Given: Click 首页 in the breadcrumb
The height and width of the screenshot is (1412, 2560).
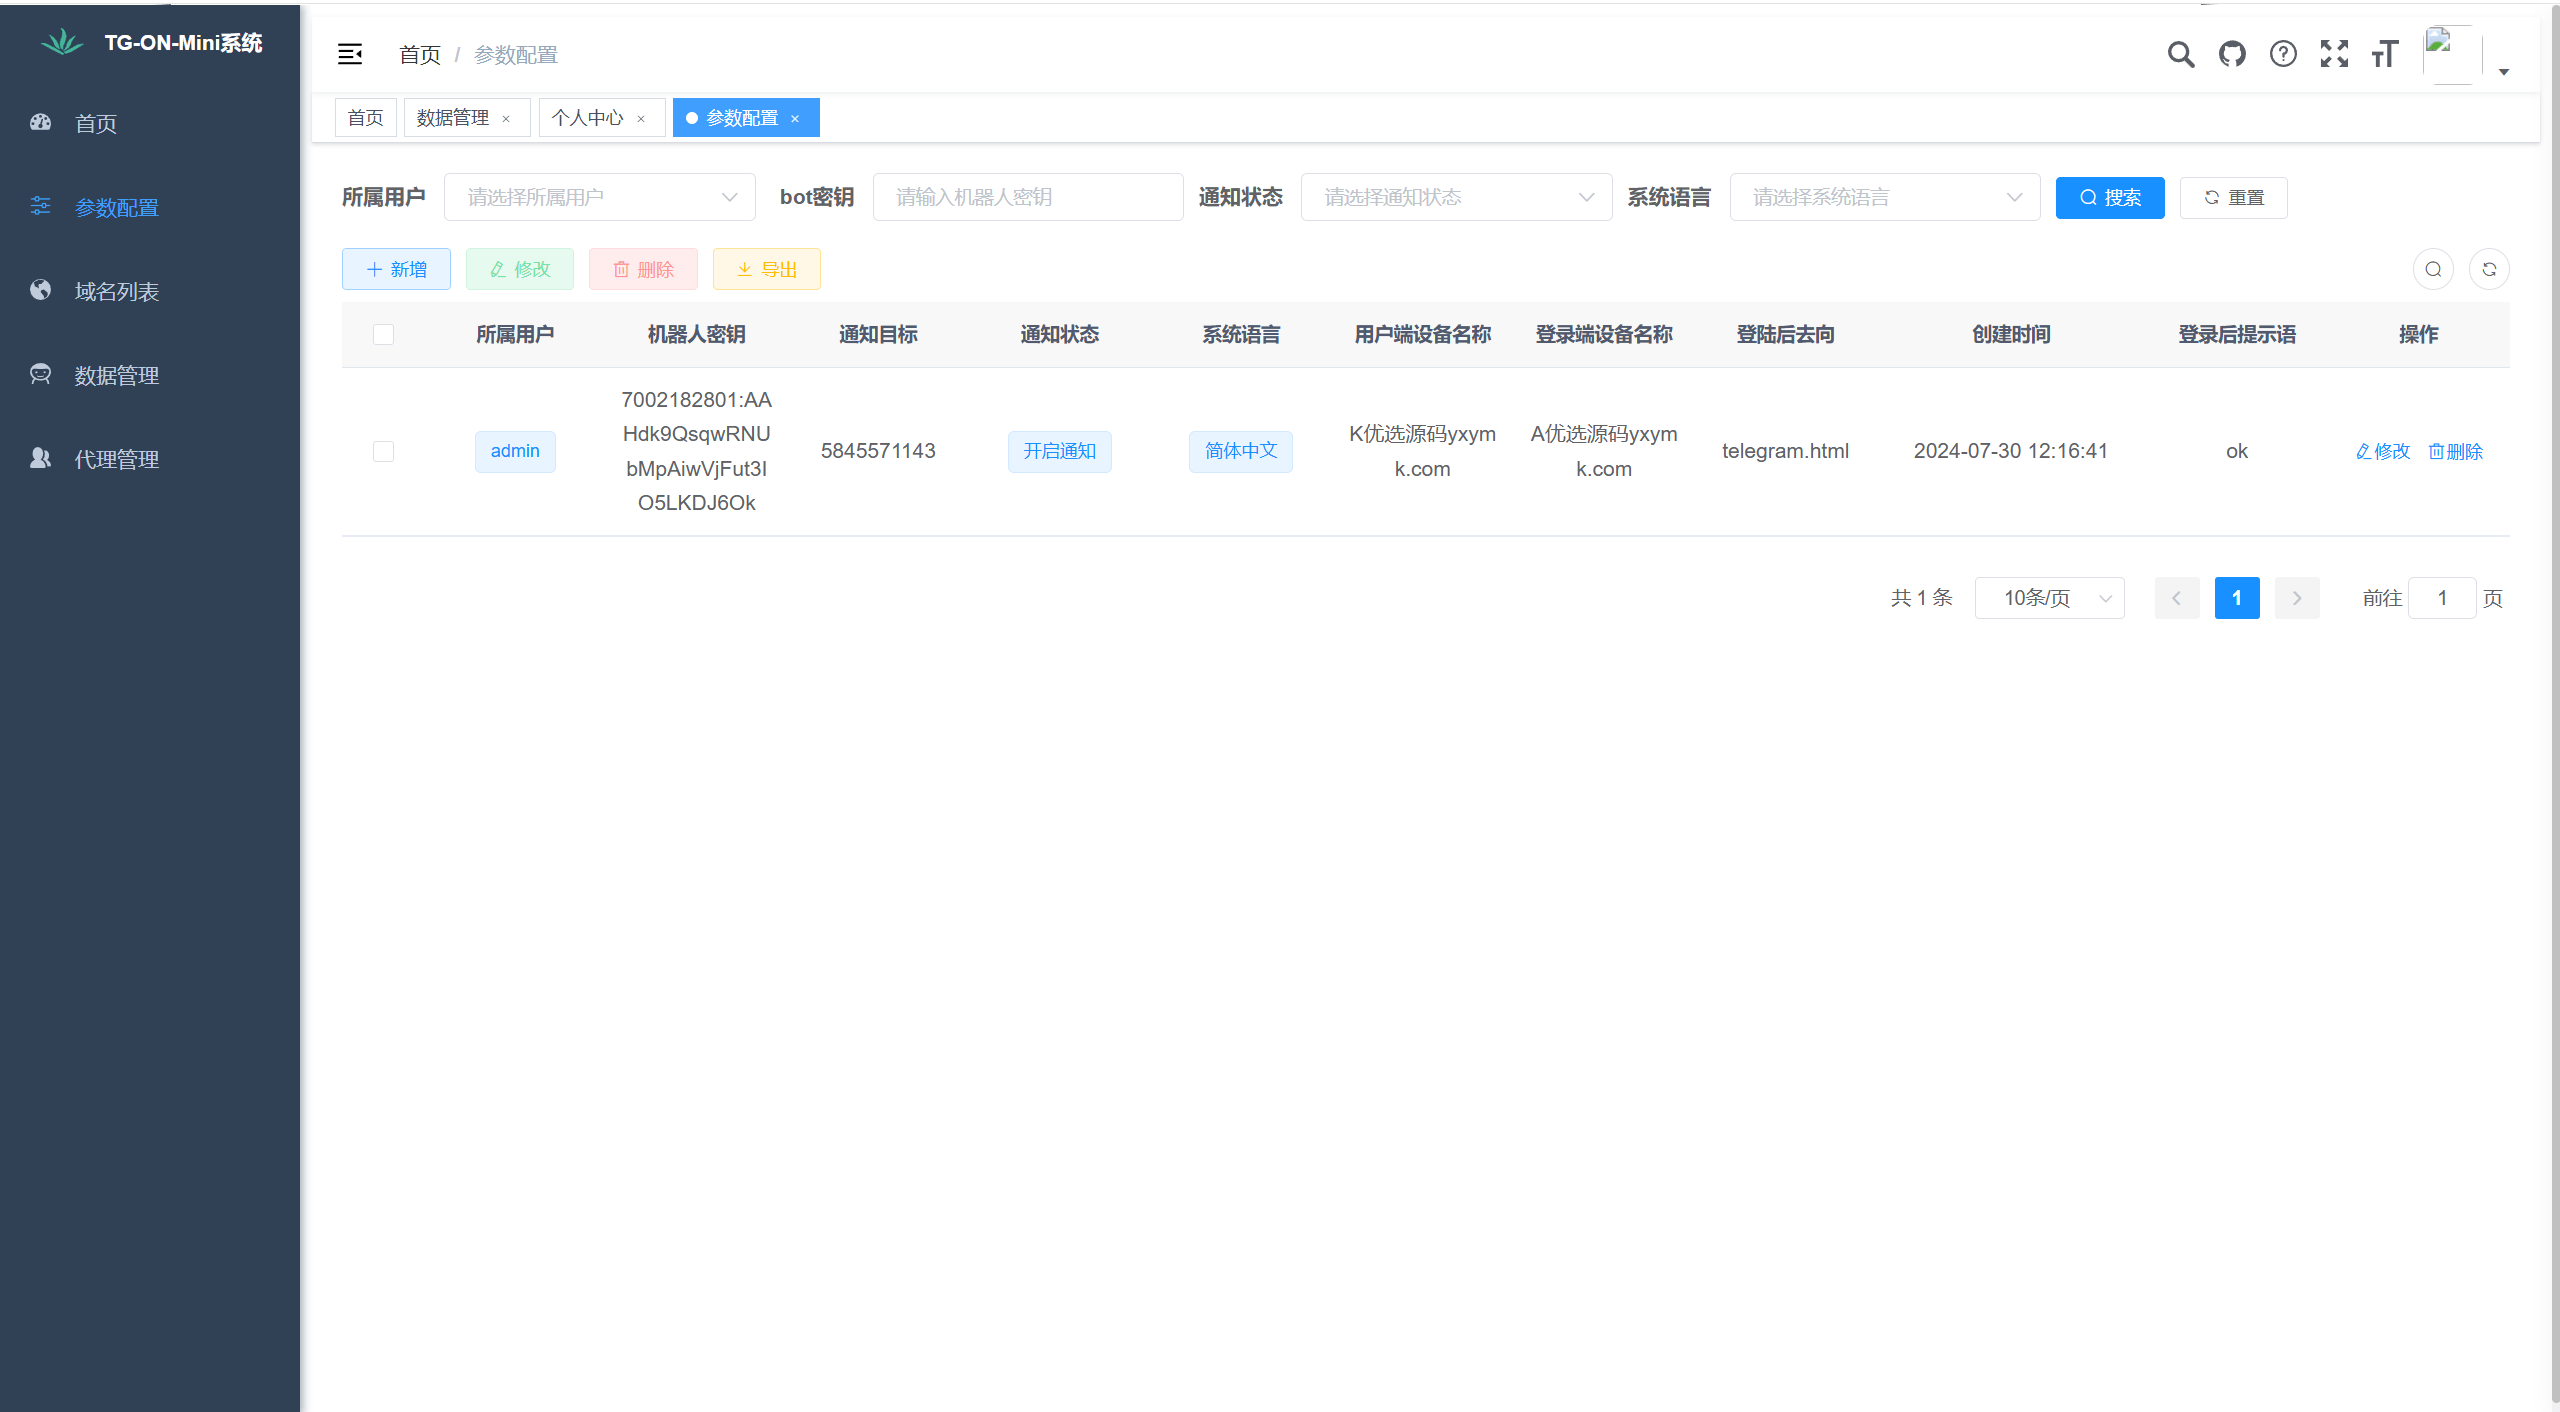Looking at the screenshot, I should 420,55.
